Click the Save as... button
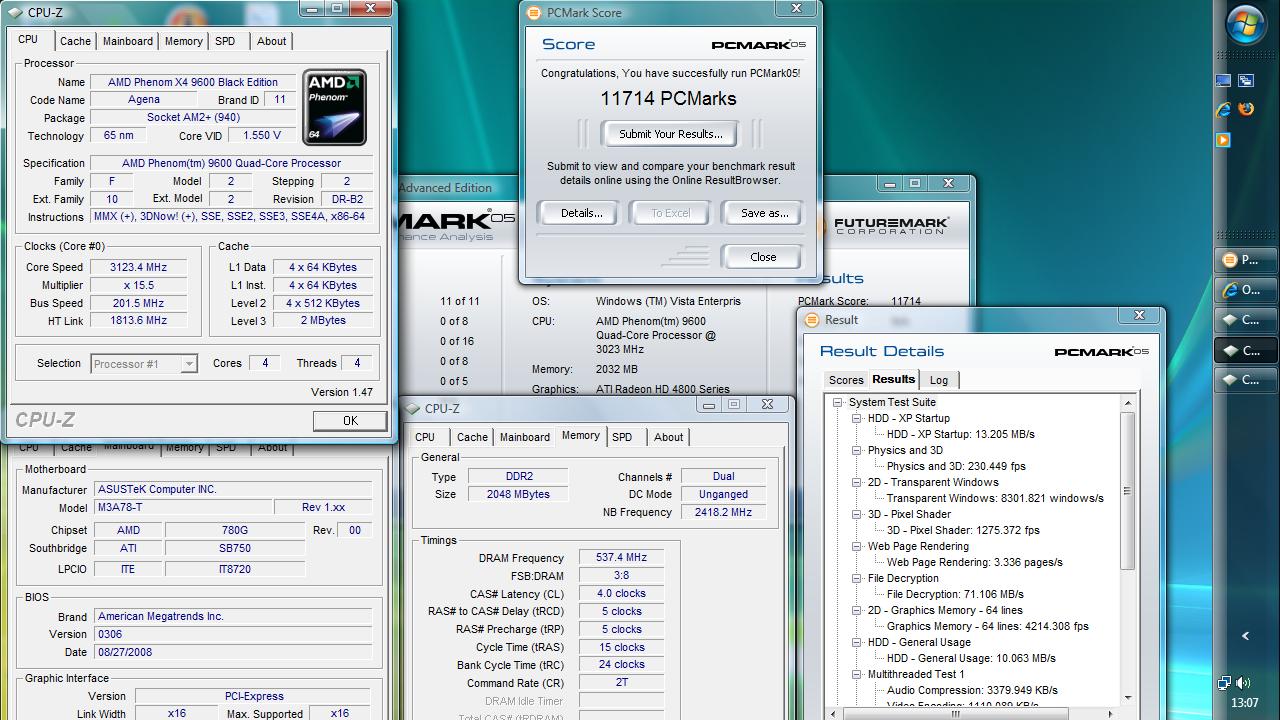Viewport: 1280px width, 720px height. (764, 213)
